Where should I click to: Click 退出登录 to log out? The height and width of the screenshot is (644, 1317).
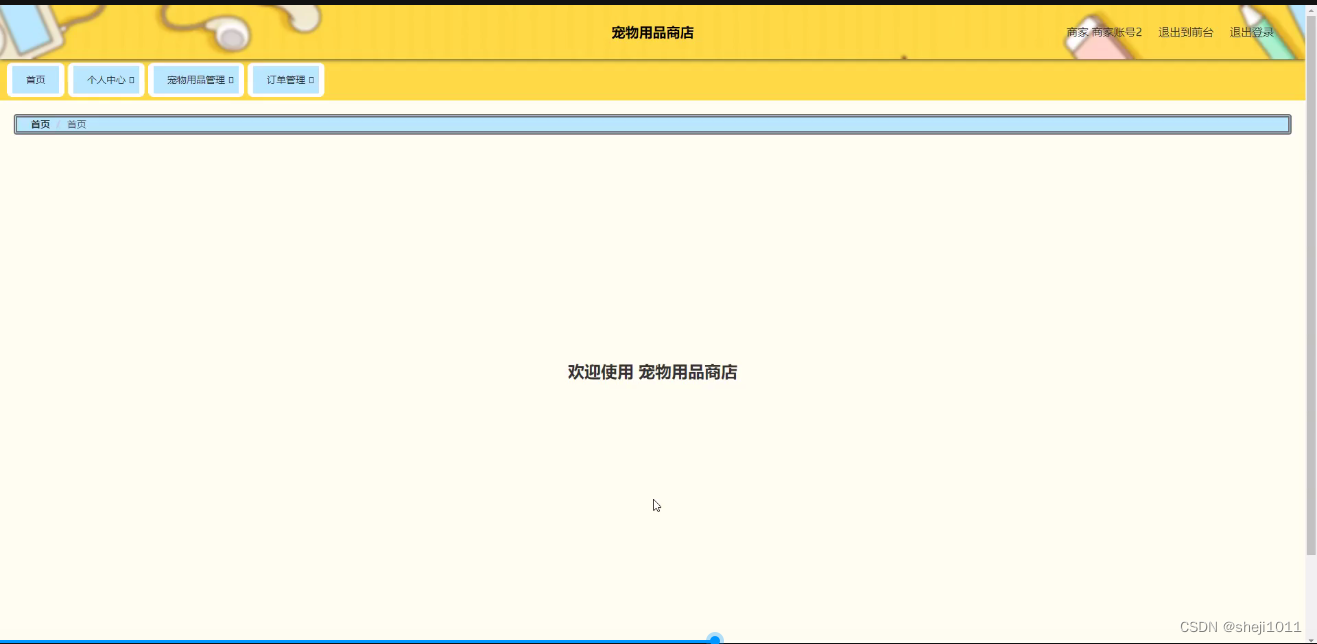pyautogui.click(x=1250, y=31)
